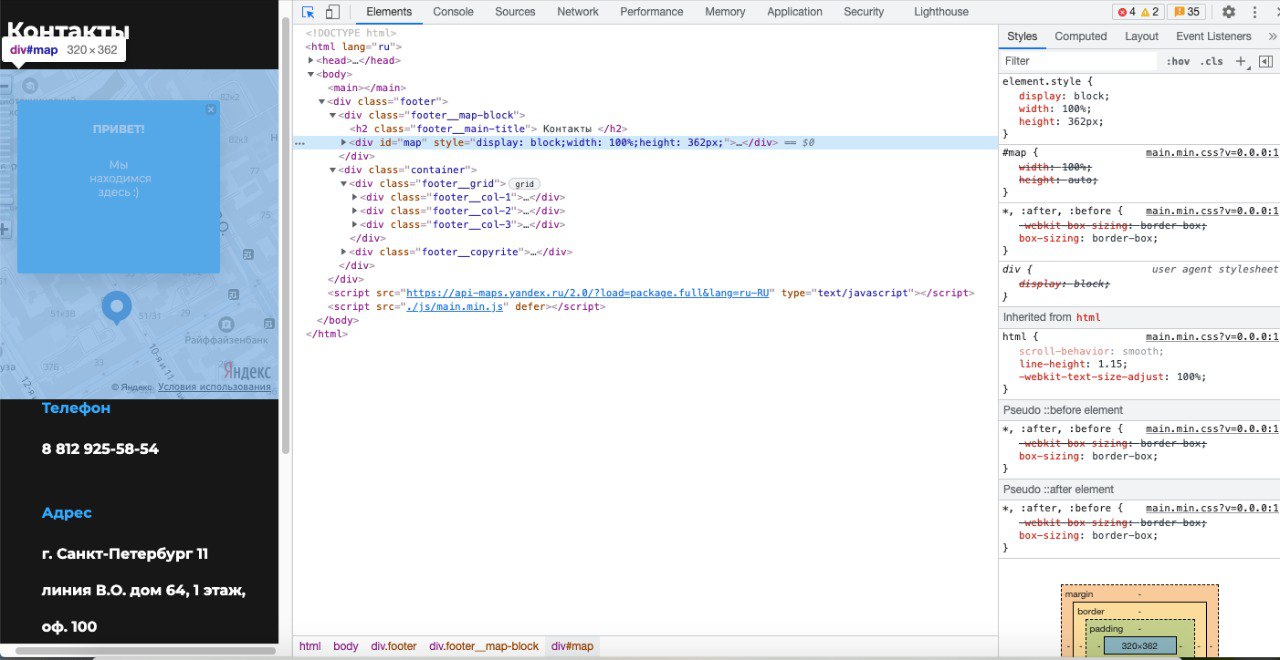1280x660 pixels.
Task: Open the Yandex terms of use link
Action: 214,387
